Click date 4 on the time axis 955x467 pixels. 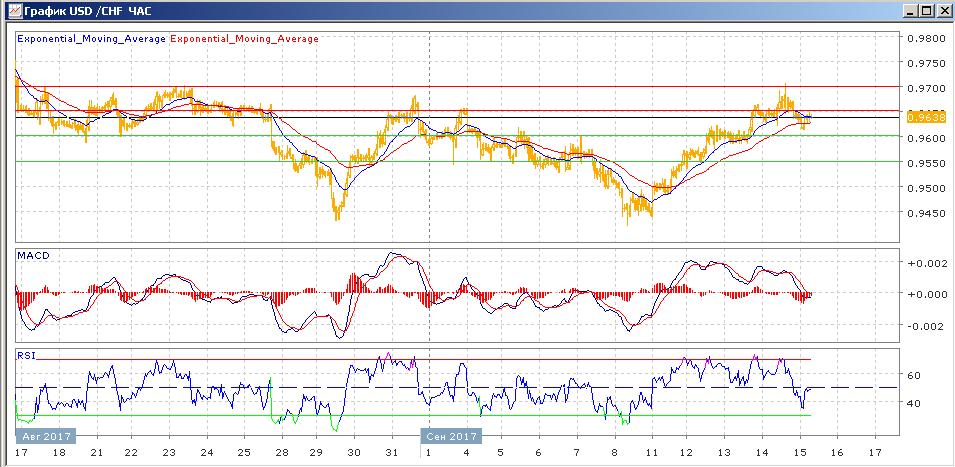pos(465,453)
